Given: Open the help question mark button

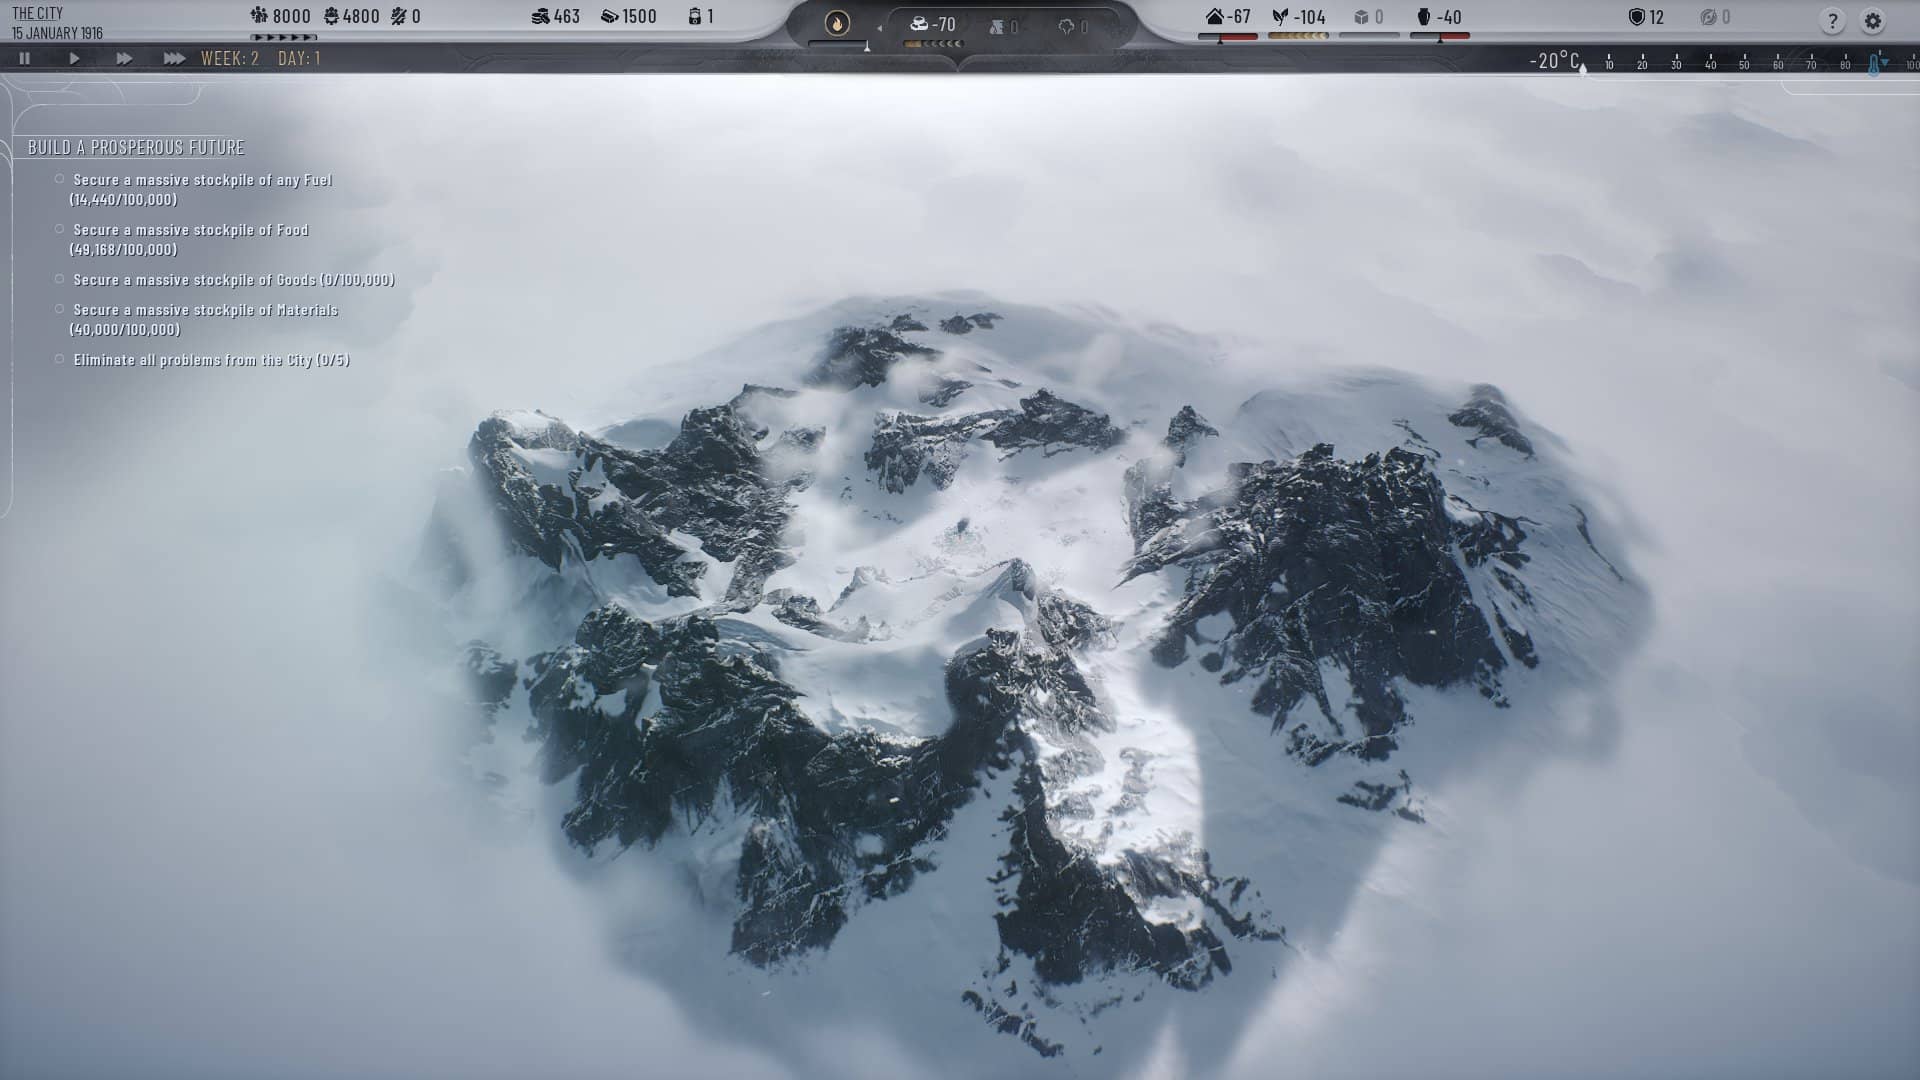Looking at the screenshot, I should click(1832, 20).
